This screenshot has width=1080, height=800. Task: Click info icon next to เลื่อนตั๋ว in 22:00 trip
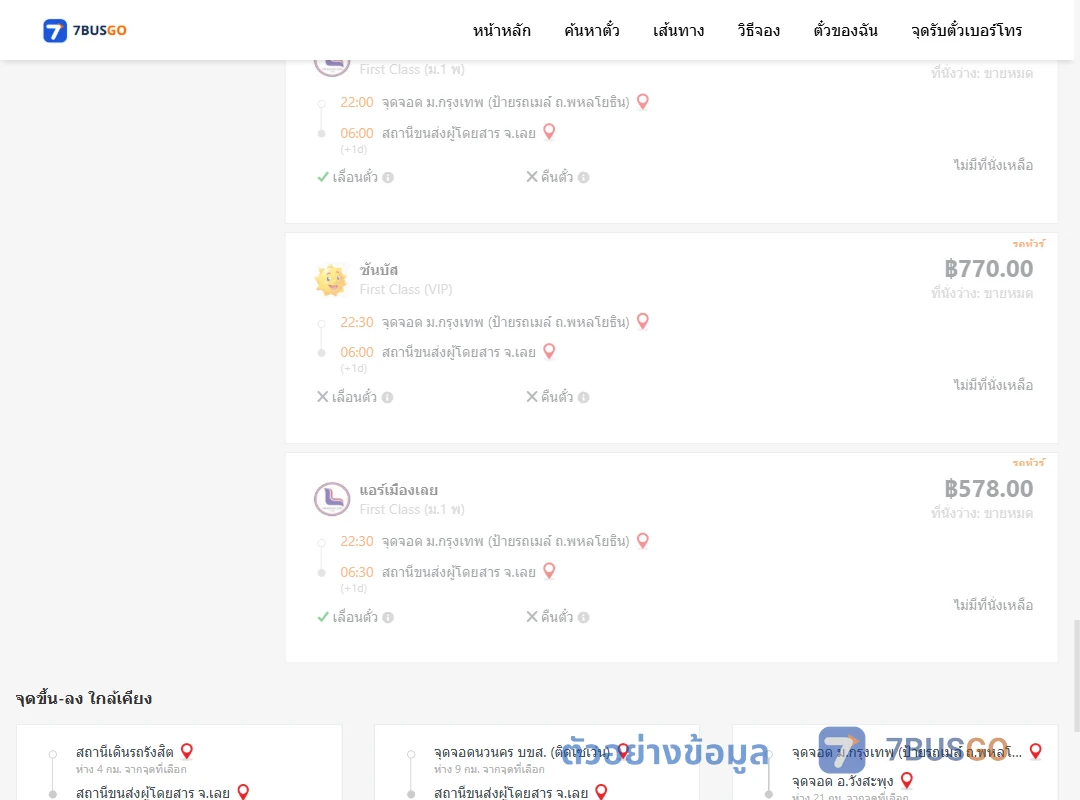point(388,178)
